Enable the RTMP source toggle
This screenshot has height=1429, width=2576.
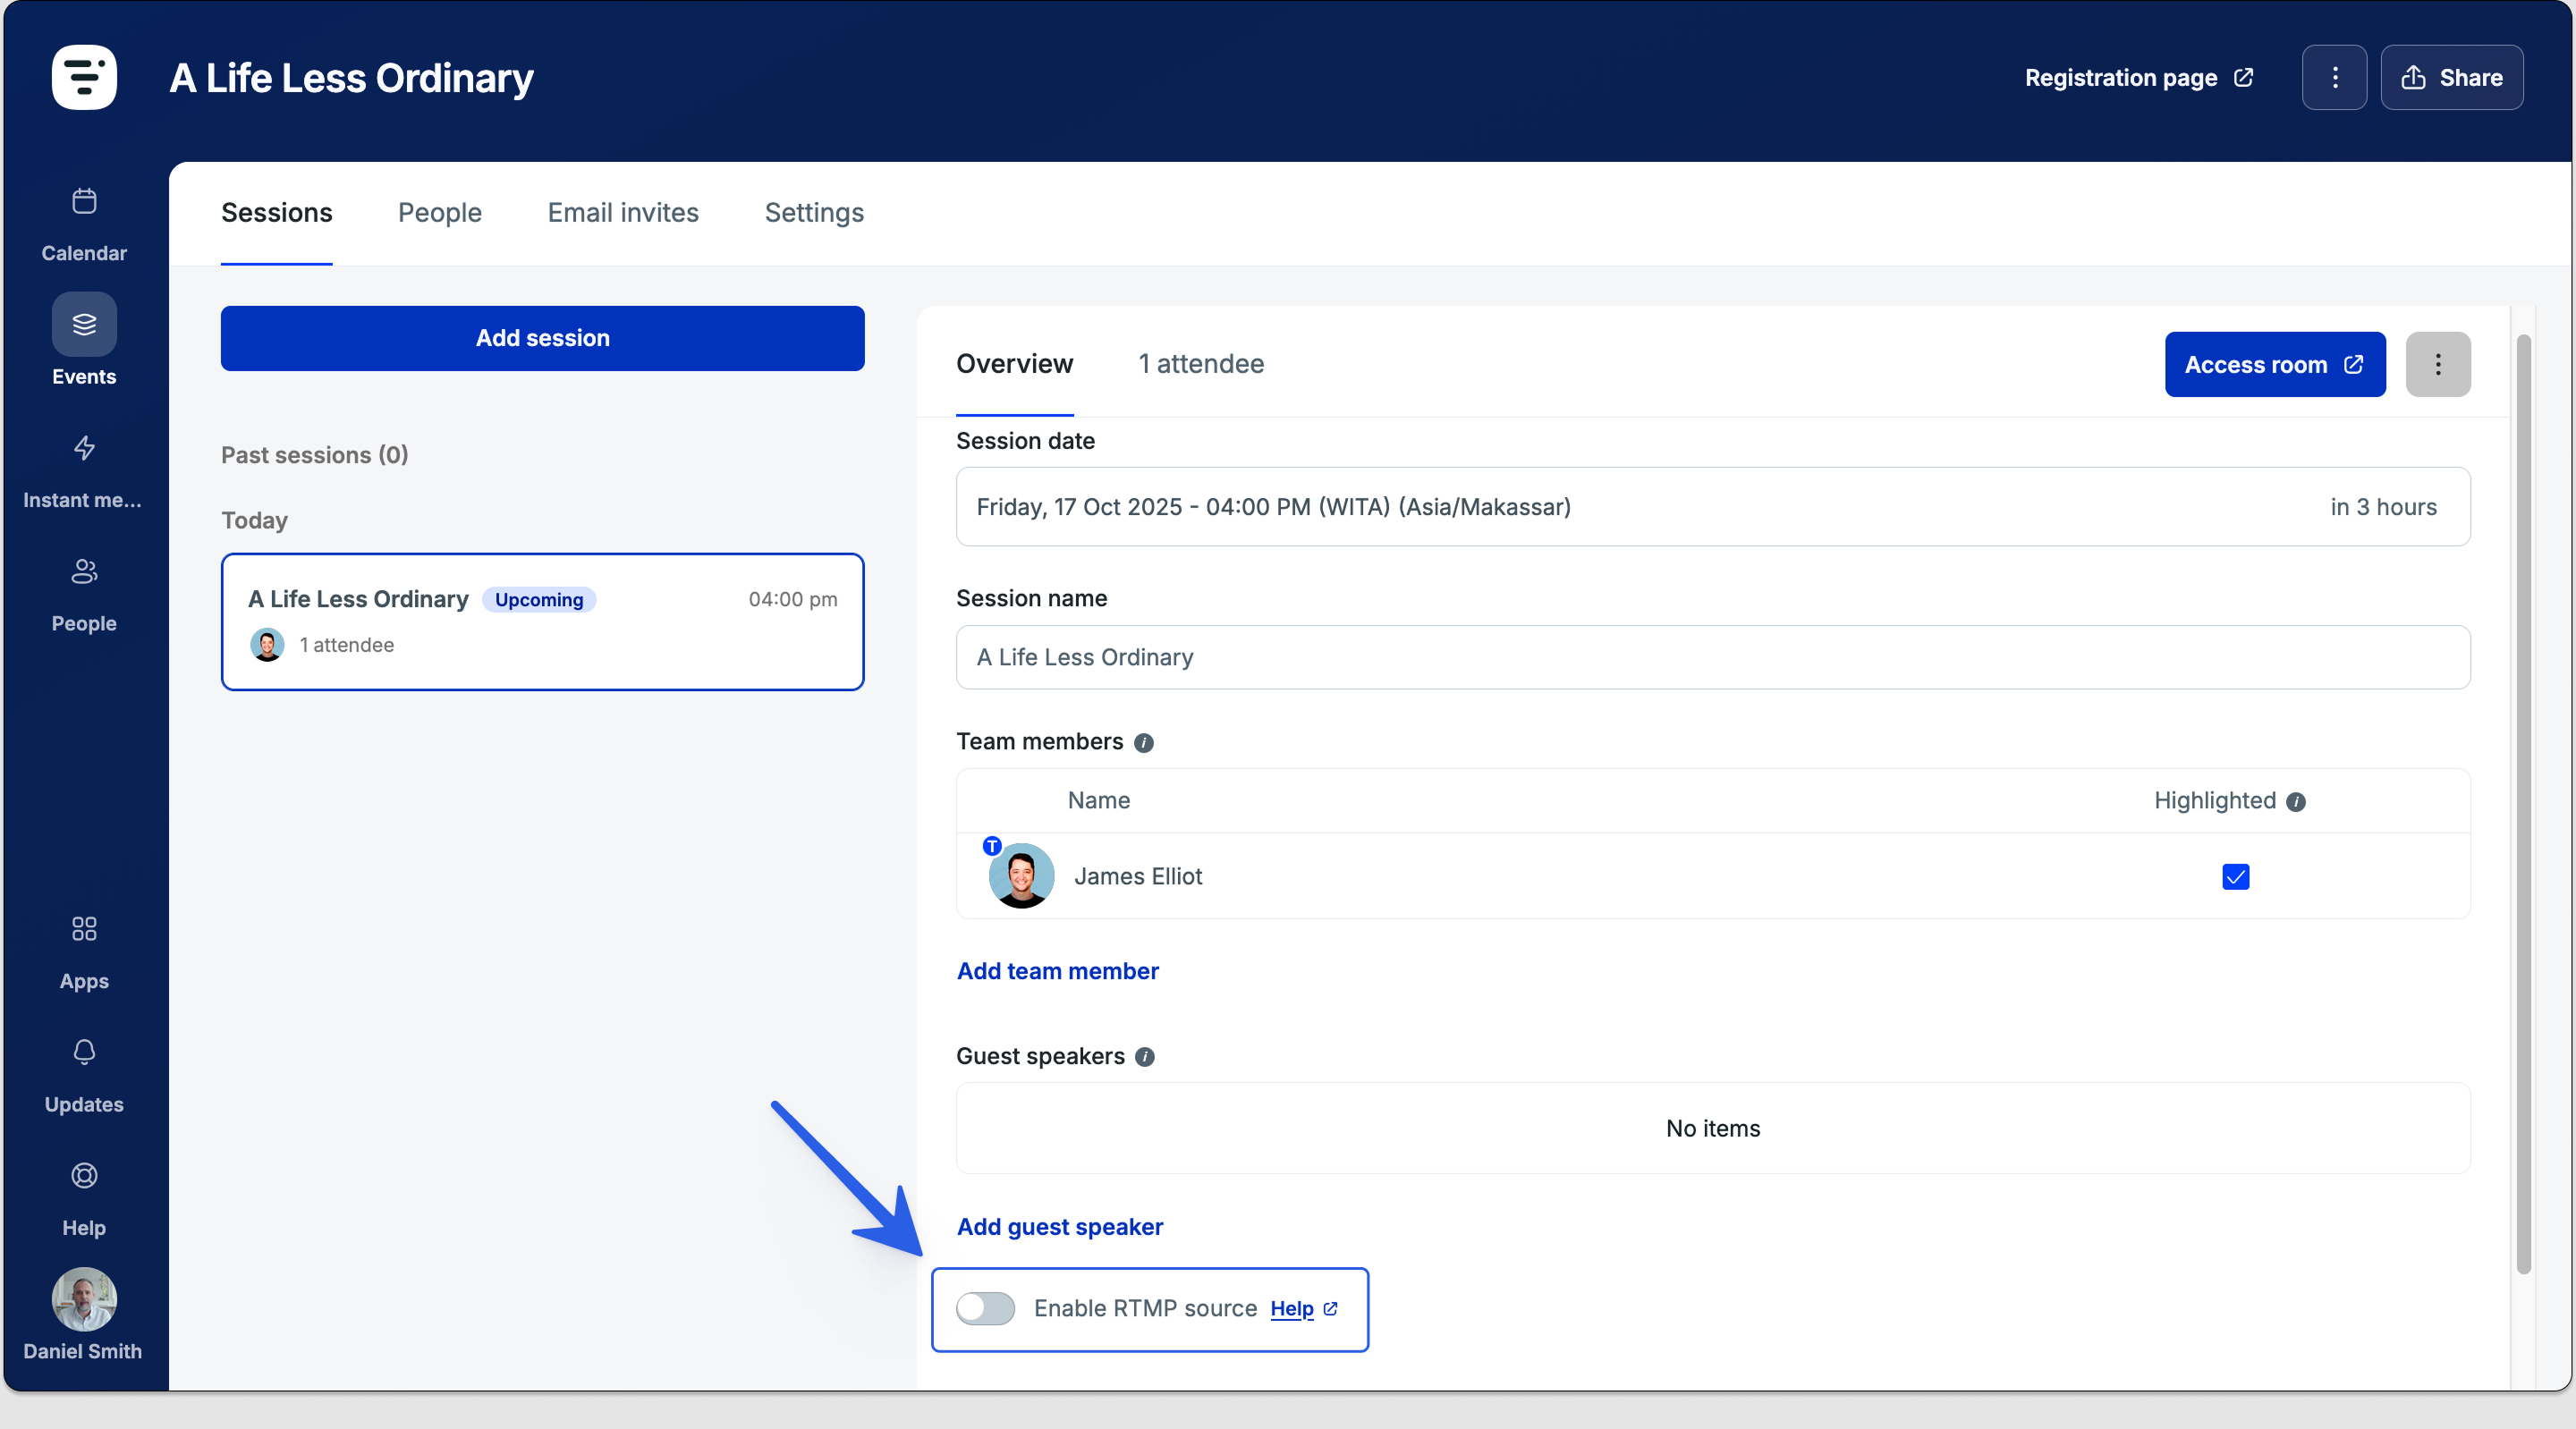click(x=985, y=1308)
